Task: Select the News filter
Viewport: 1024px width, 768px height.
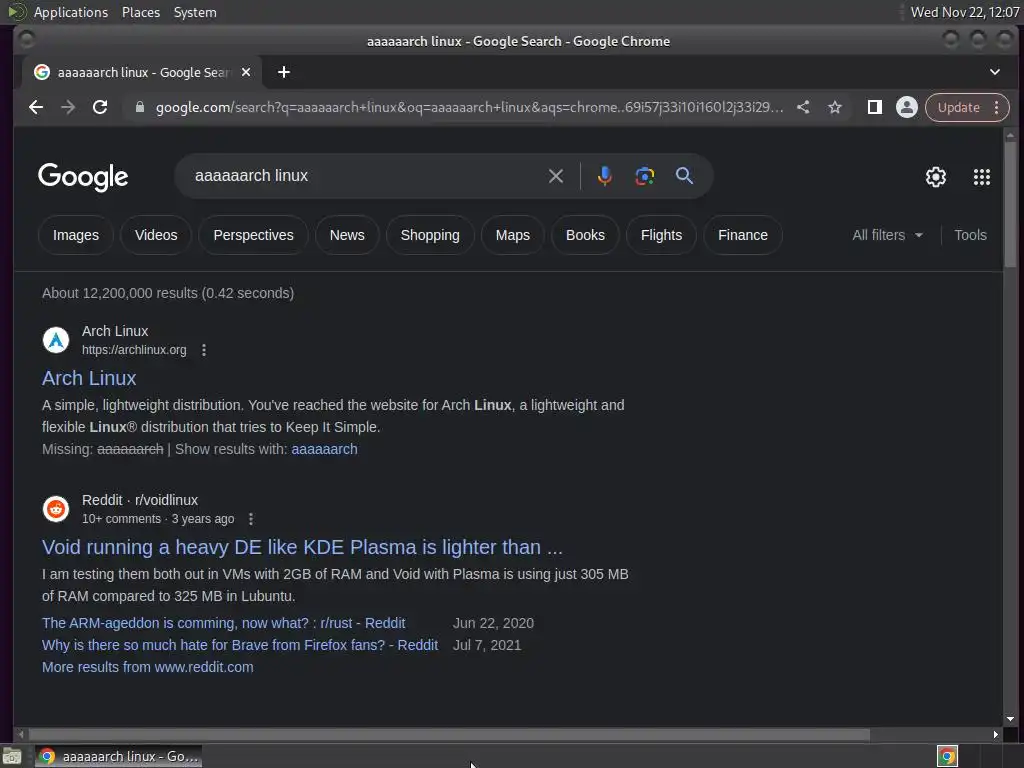Action: [347, 235]
